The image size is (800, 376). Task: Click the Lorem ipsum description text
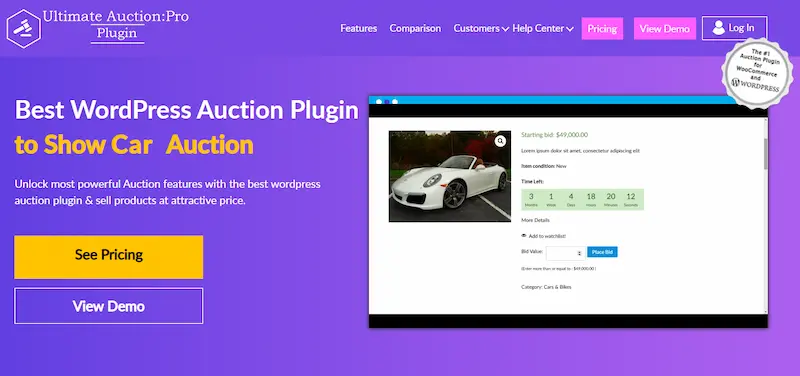tap(580, 151)
